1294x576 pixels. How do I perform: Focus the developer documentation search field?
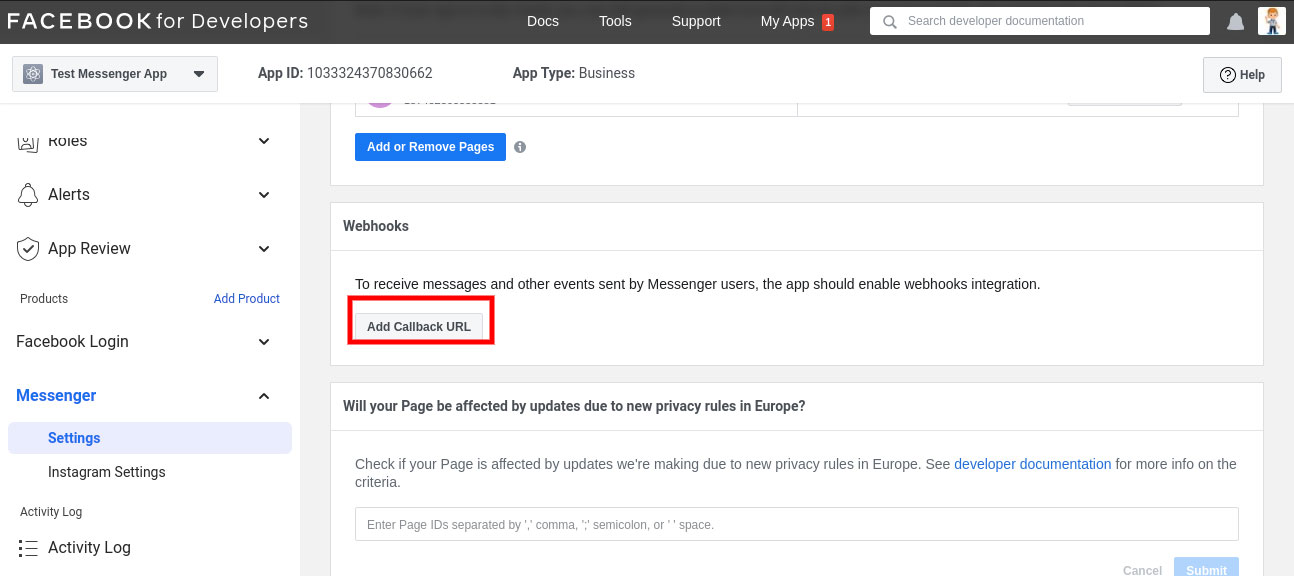[x=1040, y=21]
